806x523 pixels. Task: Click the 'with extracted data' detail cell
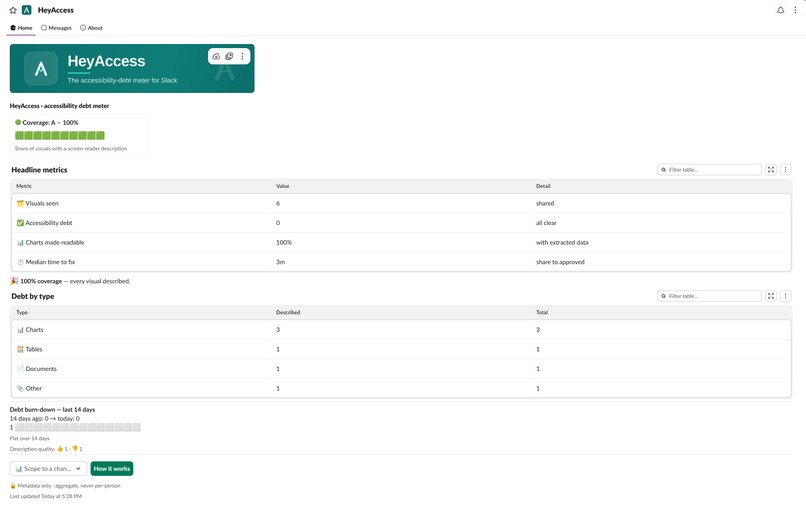coord(562,243)
